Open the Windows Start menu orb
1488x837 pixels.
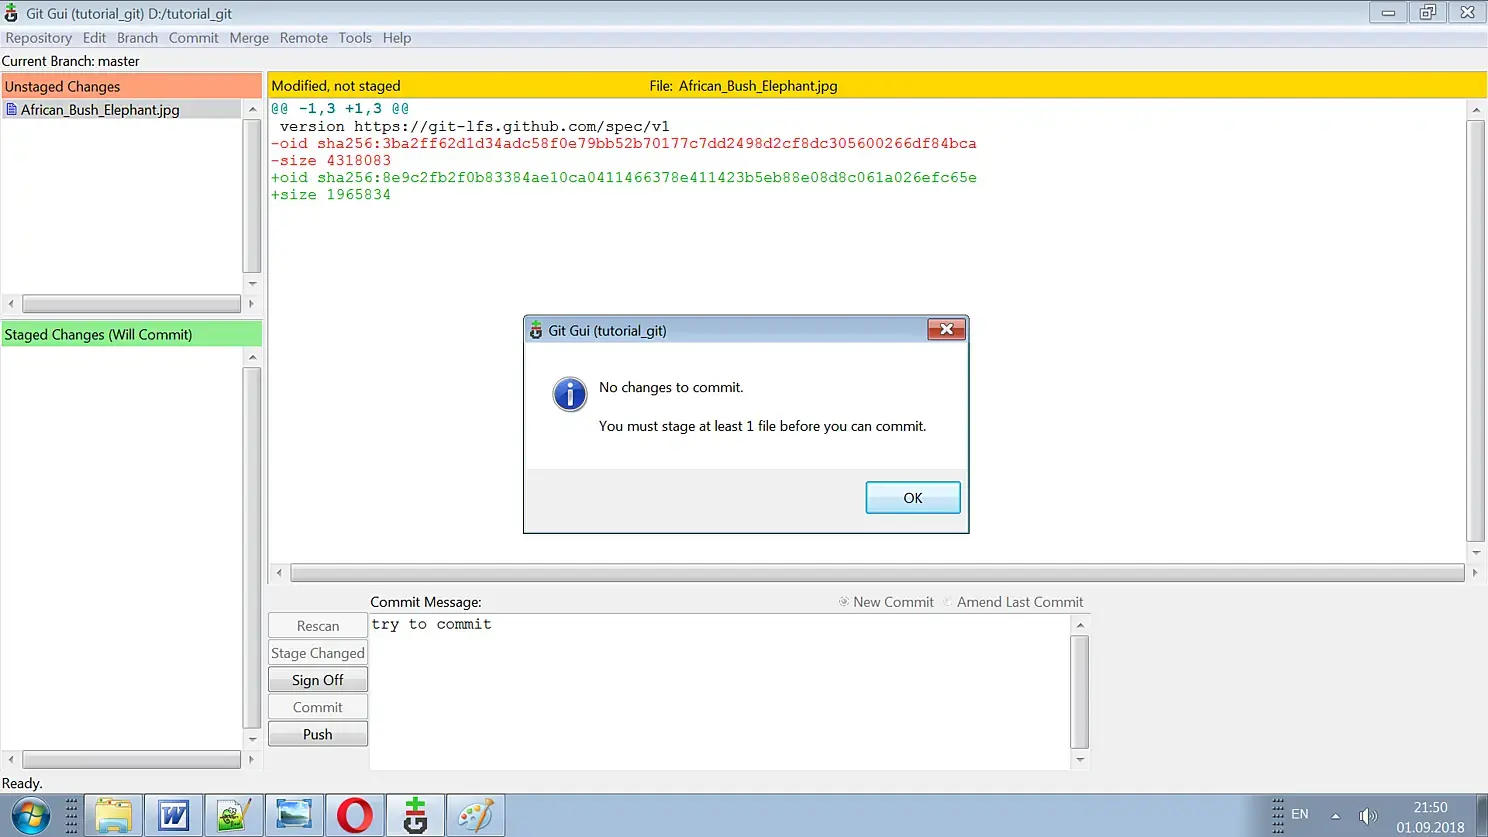[x=30, y=816]
